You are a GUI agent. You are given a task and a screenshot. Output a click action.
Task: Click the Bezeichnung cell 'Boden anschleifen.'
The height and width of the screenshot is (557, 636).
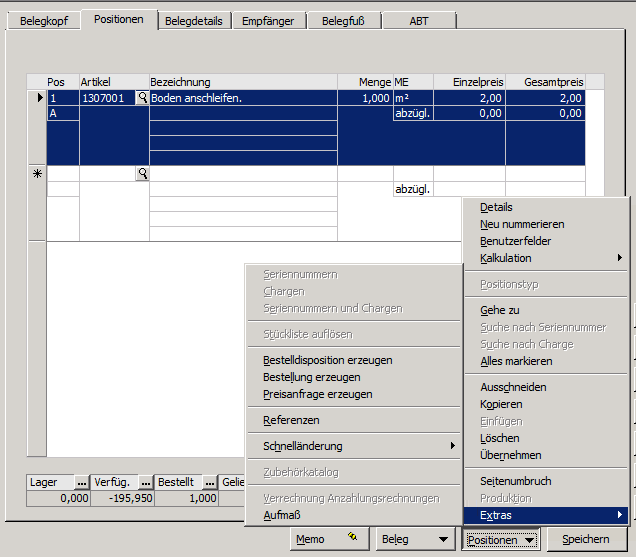(242, 98)
